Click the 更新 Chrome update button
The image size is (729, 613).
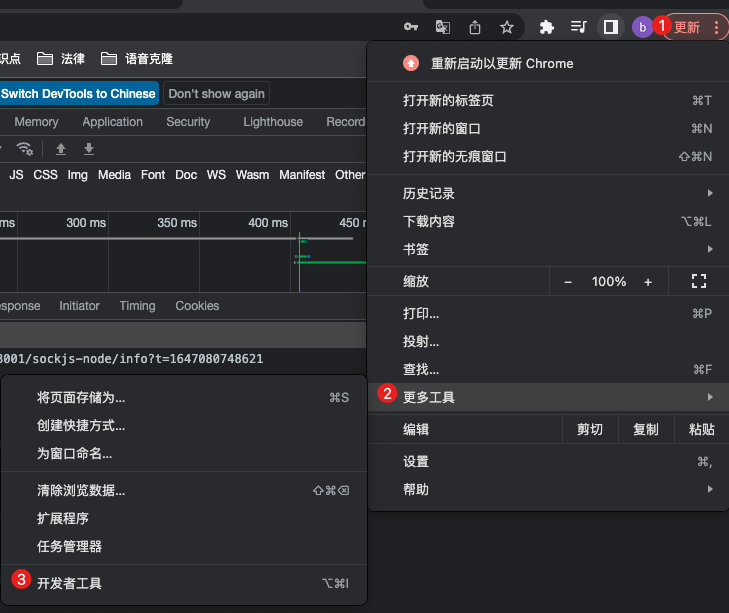[687, 27]
